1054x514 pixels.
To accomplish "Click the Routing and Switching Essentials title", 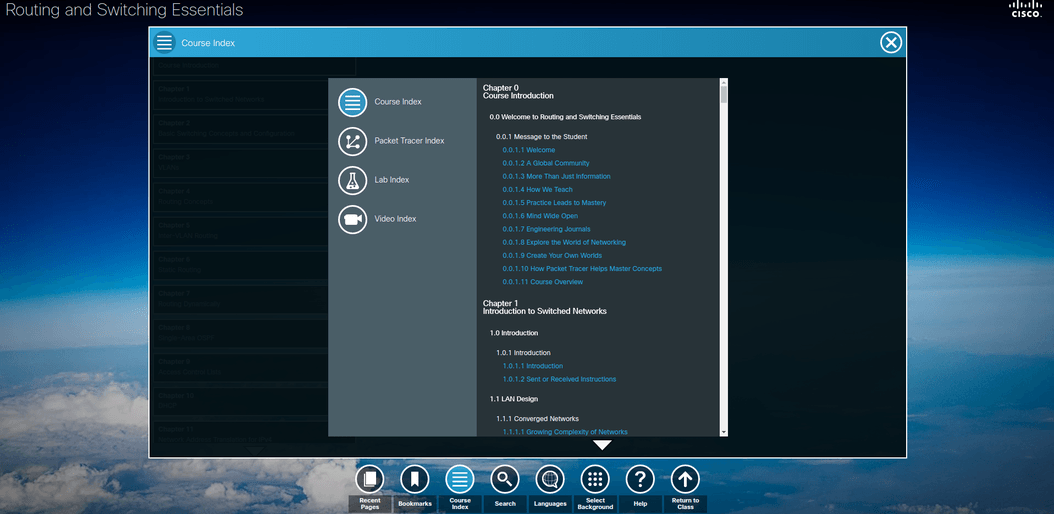I will (x=124, y=10).
